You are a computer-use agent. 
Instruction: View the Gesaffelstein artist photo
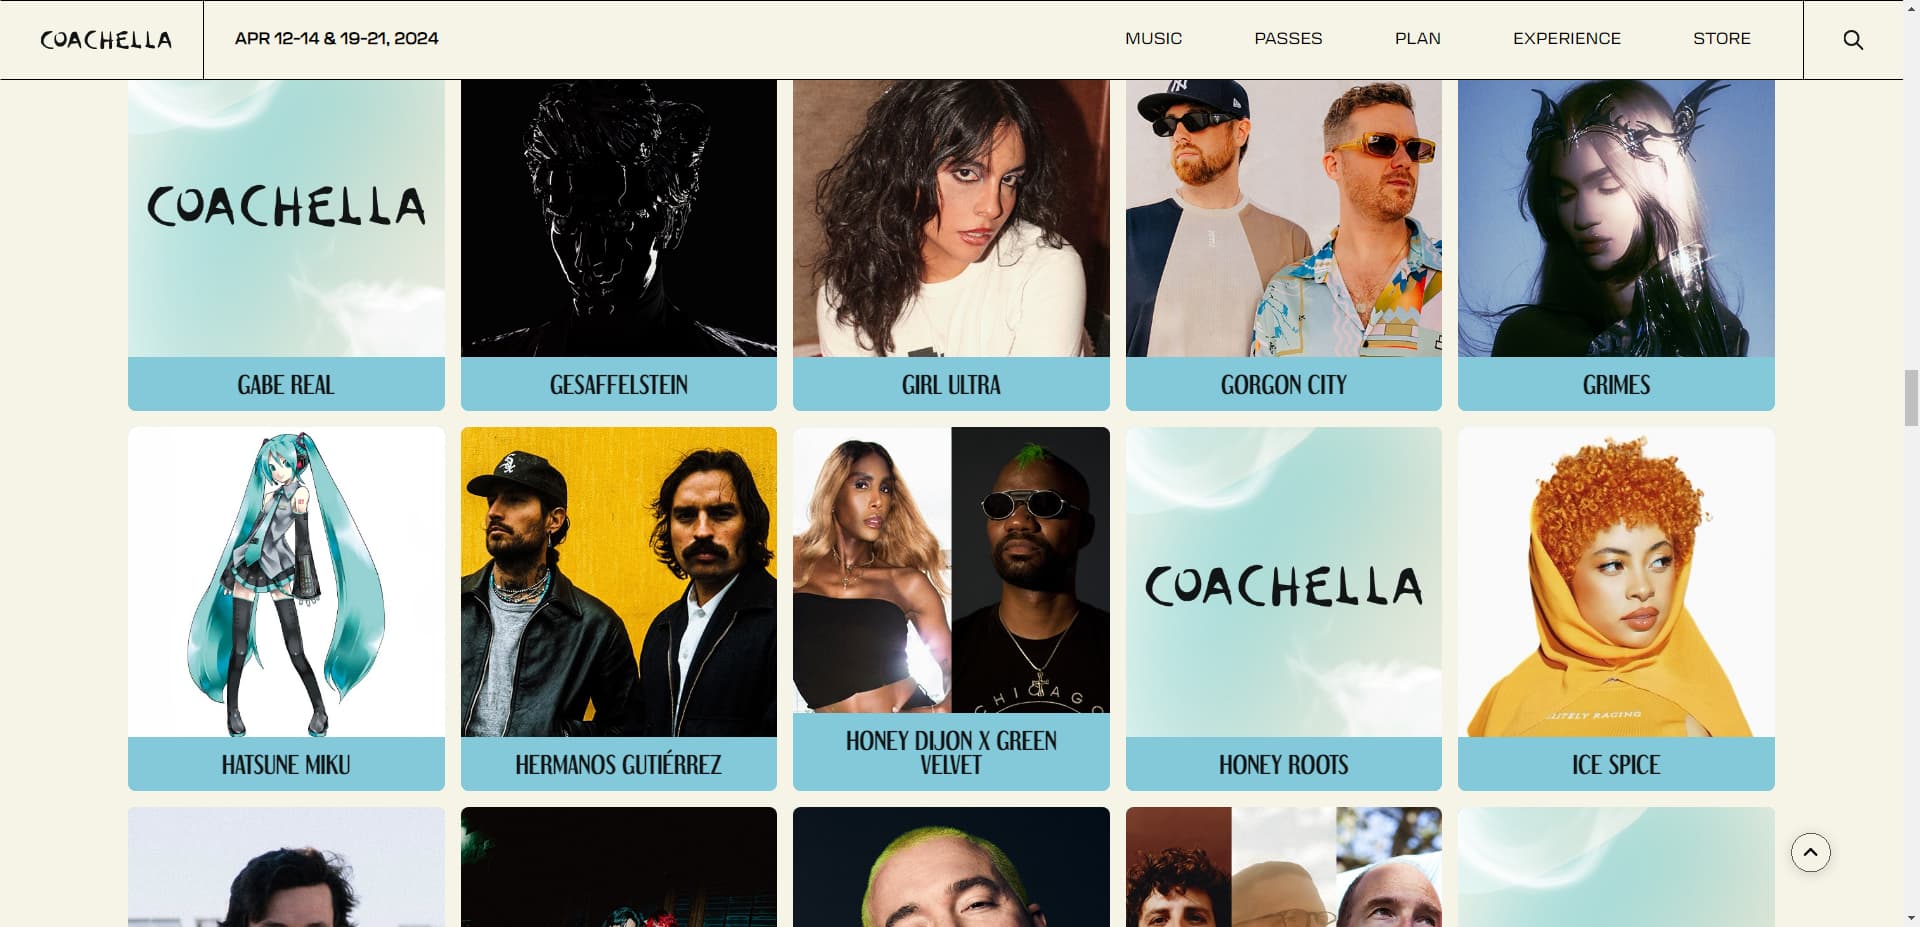618,218
